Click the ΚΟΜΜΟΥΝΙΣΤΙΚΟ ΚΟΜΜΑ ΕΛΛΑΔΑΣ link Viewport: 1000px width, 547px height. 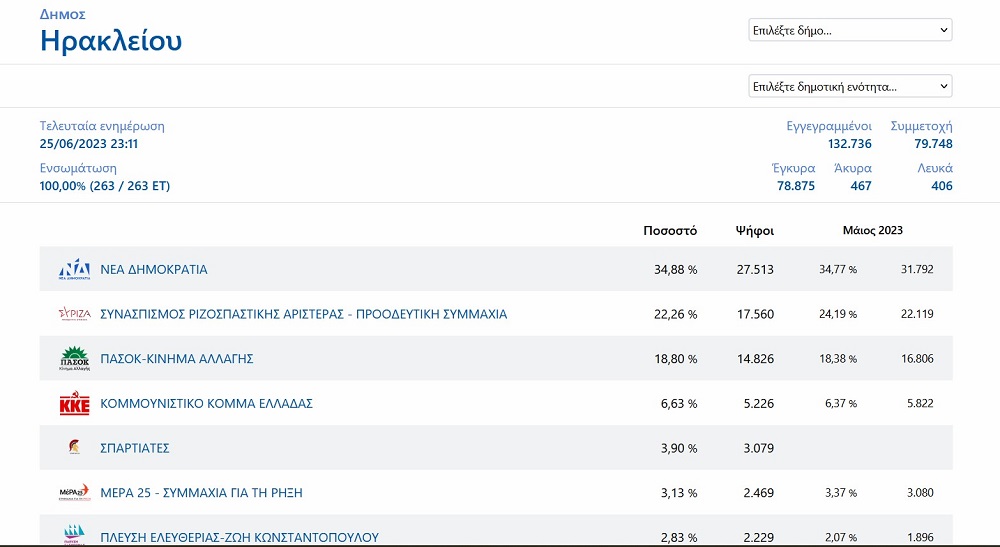click(206, 404)
